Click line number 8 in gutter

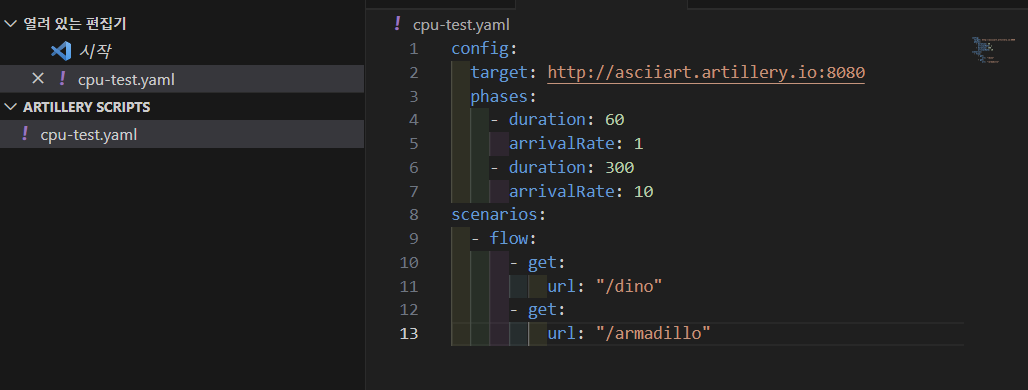(x=413, y=215)
